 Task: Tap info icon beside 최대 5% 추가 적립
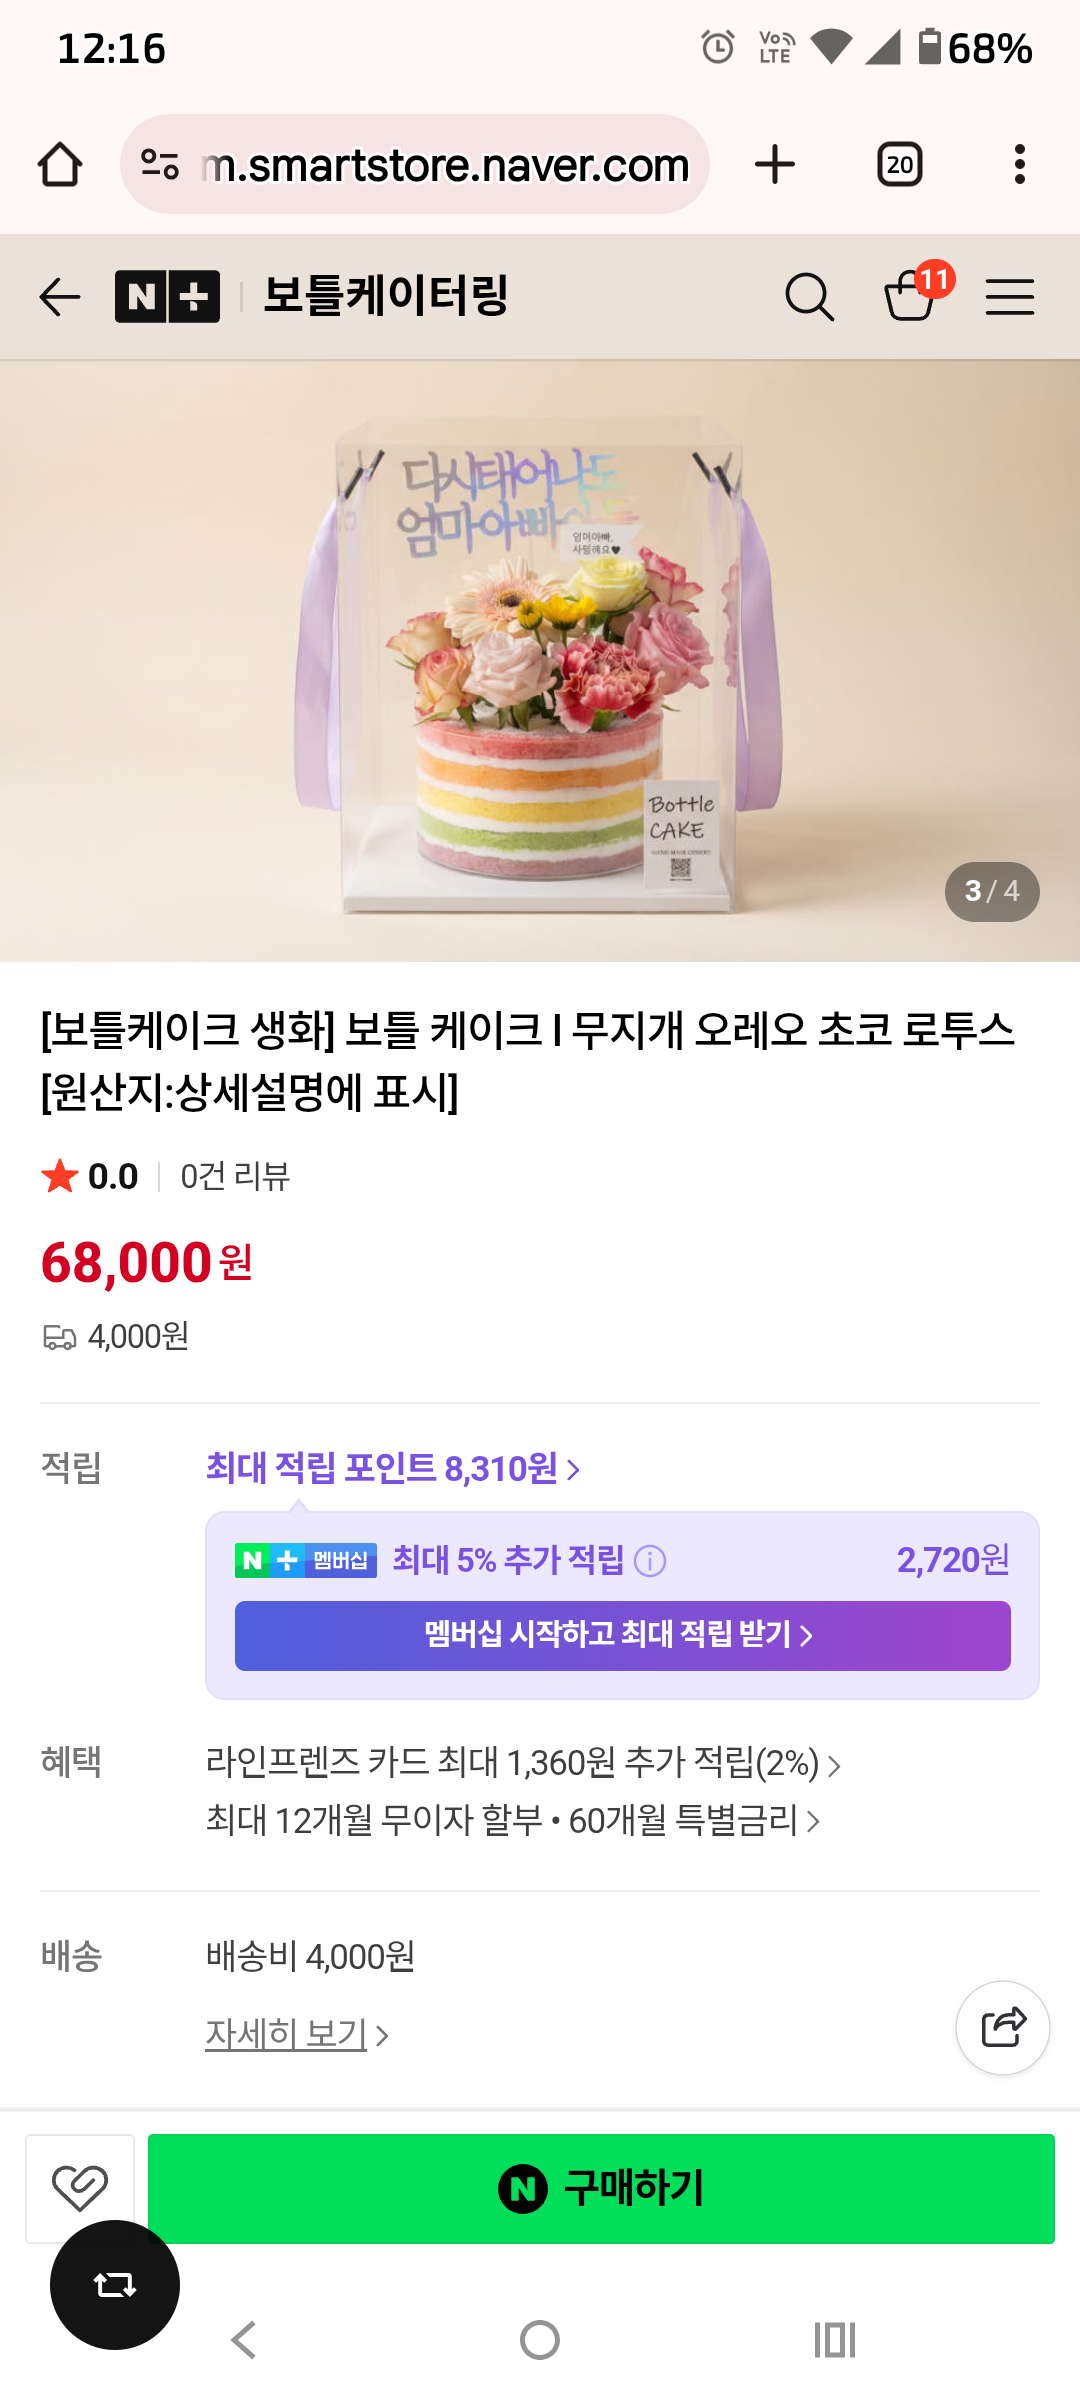point(650,1560)
